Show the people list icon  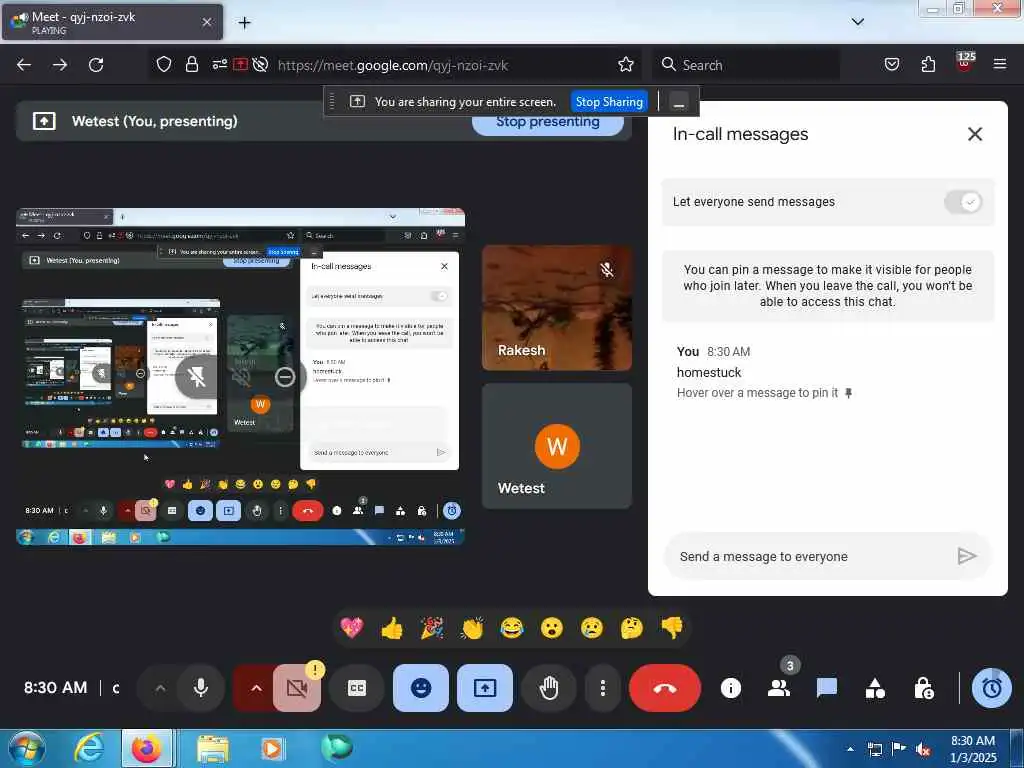point(778,688)
